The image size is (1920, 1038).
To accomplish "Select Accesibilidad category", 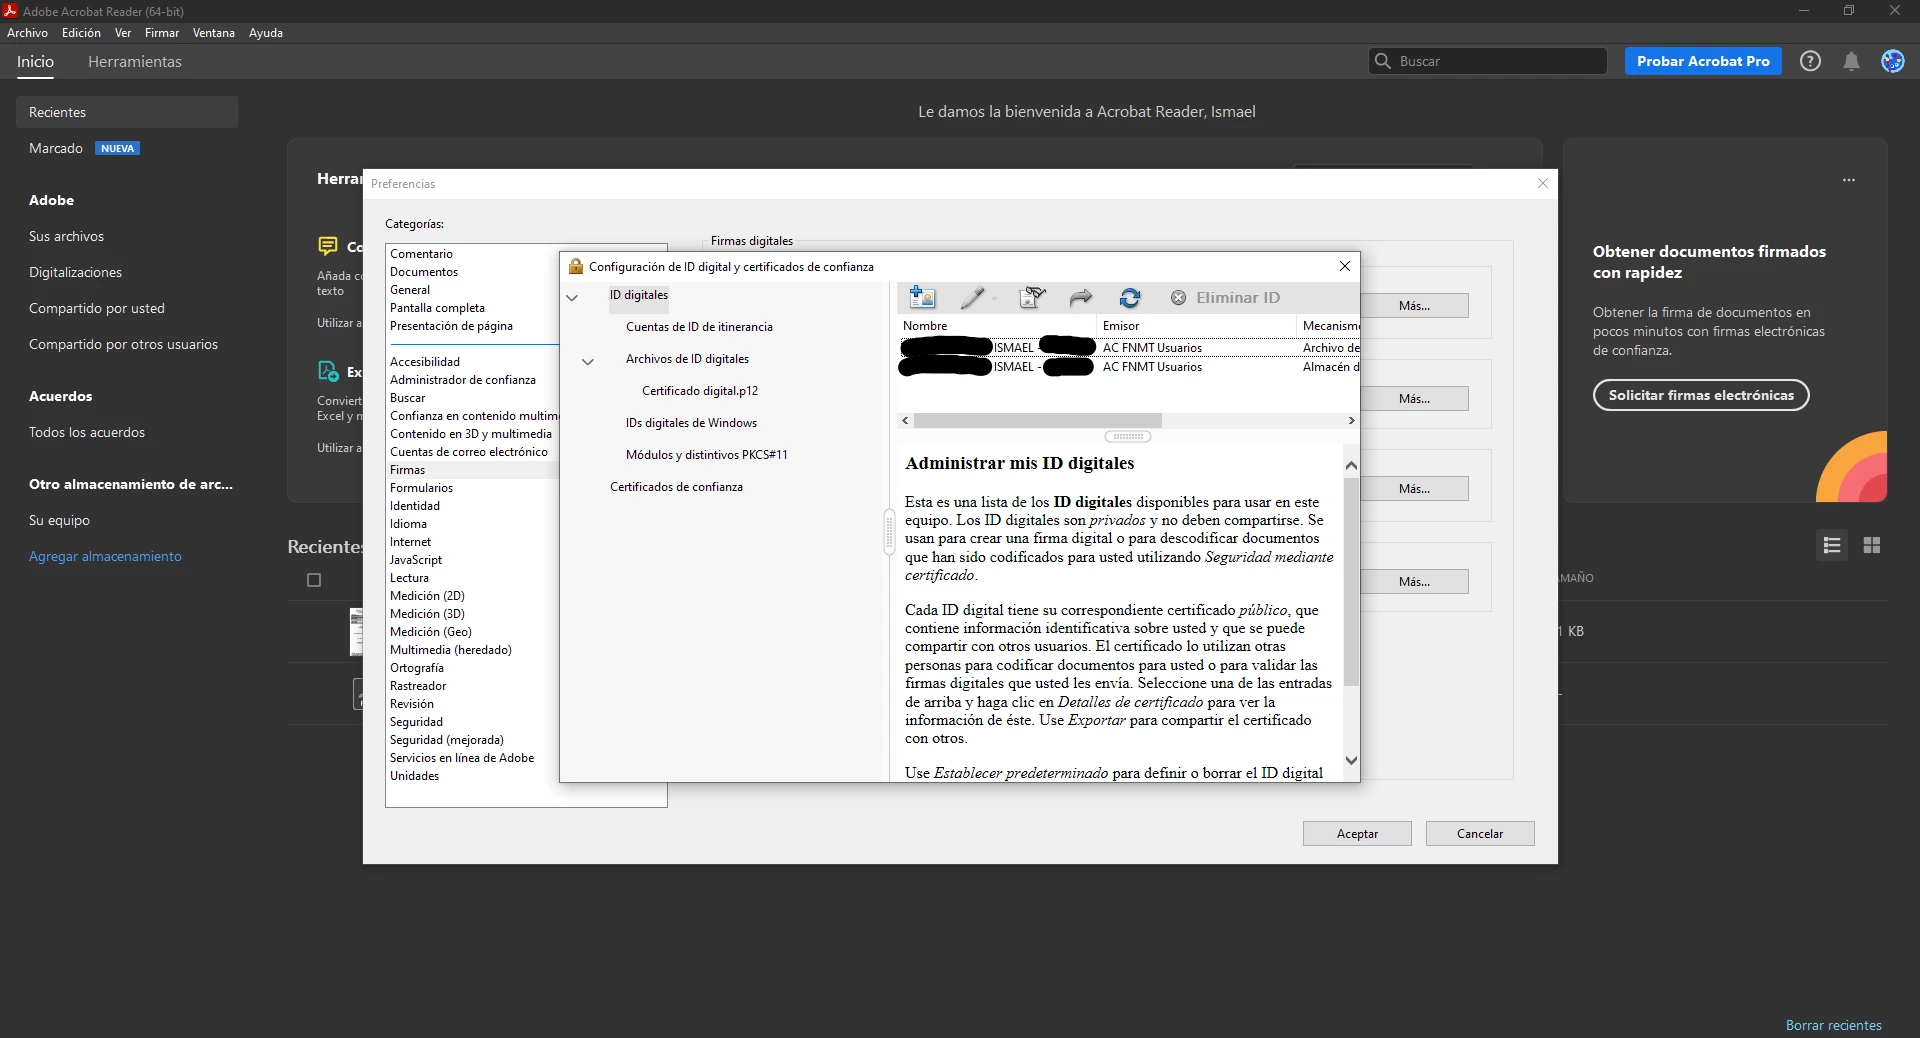I will coord(425,362).
